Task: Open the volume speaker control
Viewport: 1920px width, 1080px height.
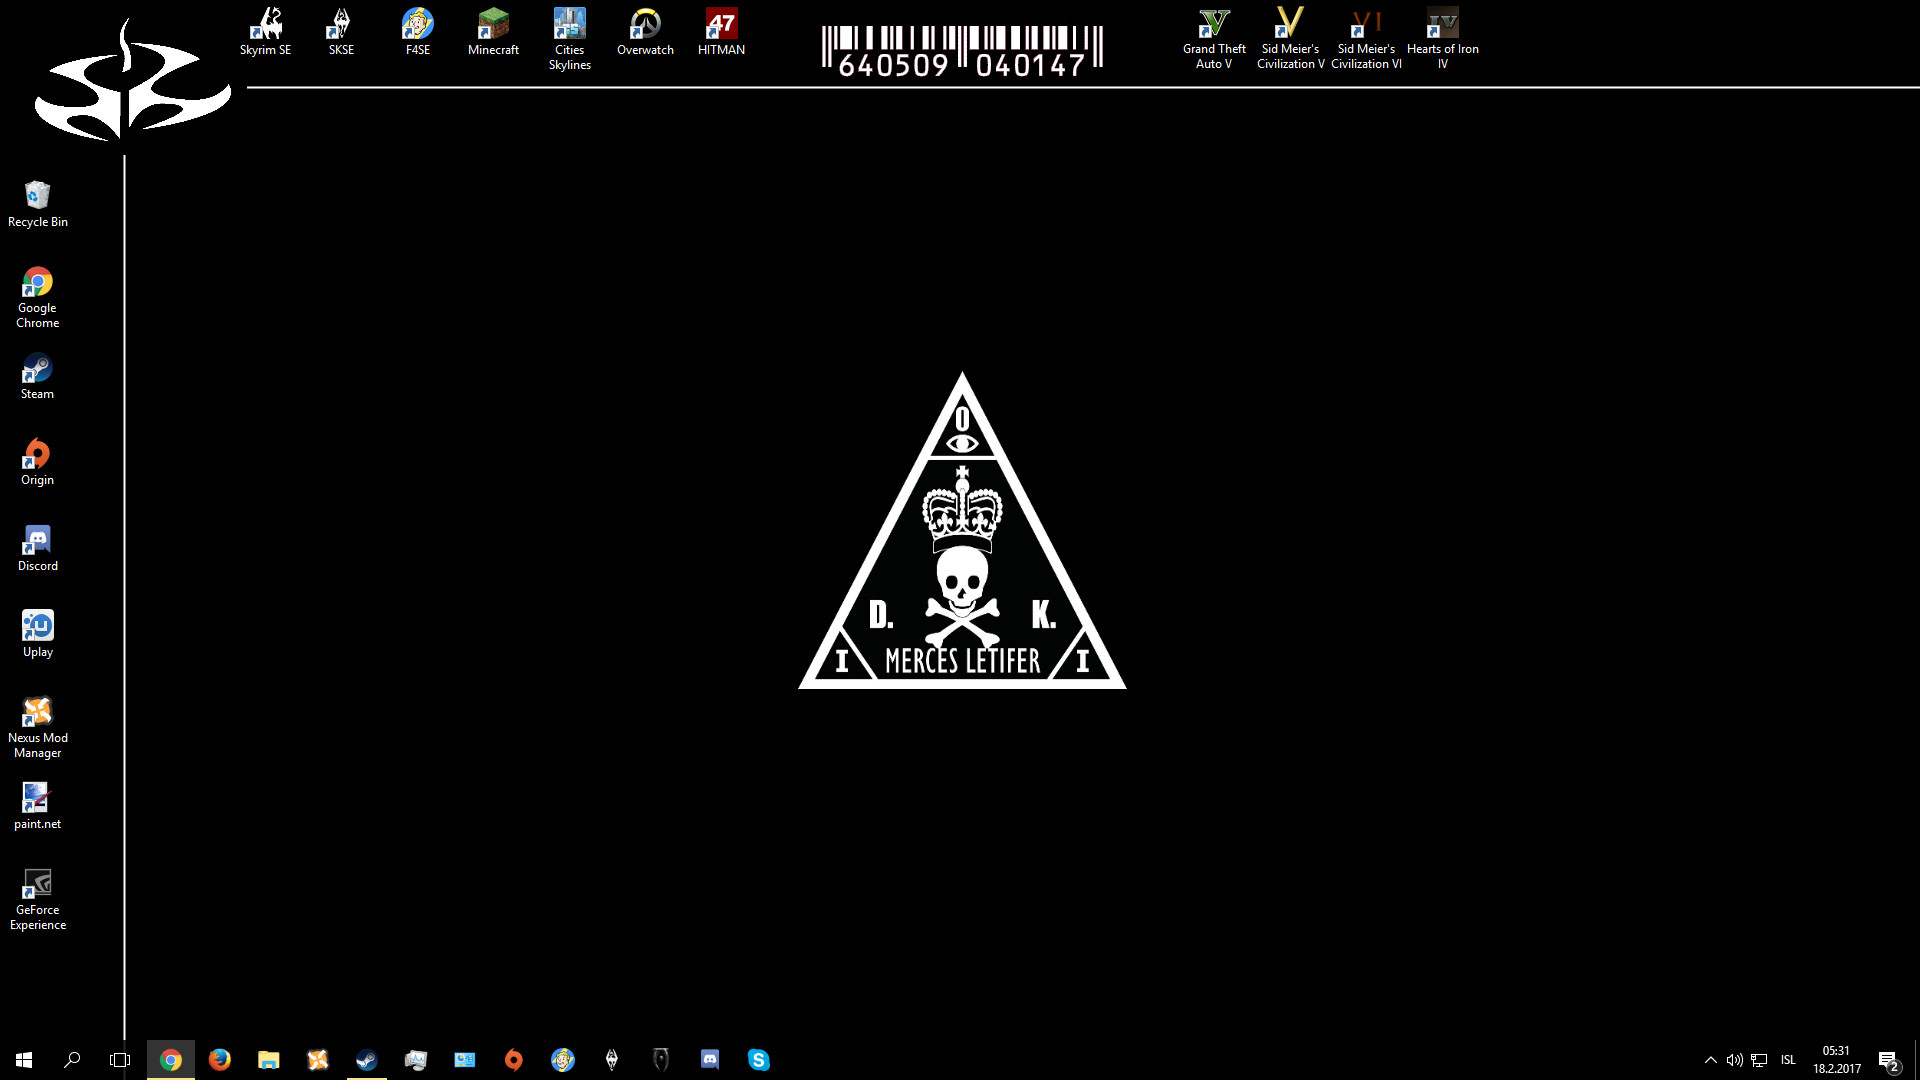Action: (x=1735, y=1060)
